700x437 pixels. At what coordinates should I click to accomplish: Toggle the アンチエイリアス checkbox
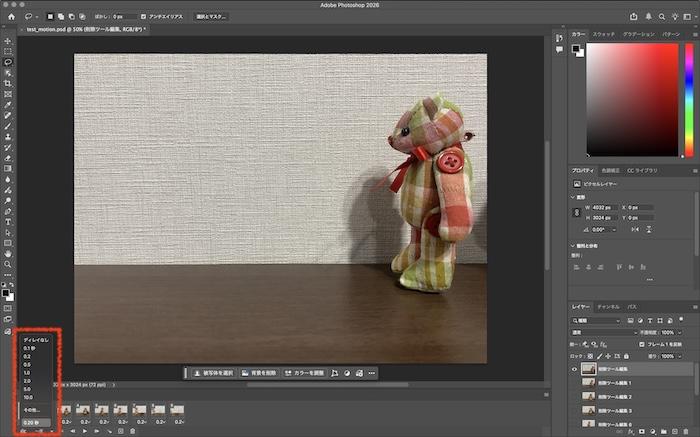point(144,17)
